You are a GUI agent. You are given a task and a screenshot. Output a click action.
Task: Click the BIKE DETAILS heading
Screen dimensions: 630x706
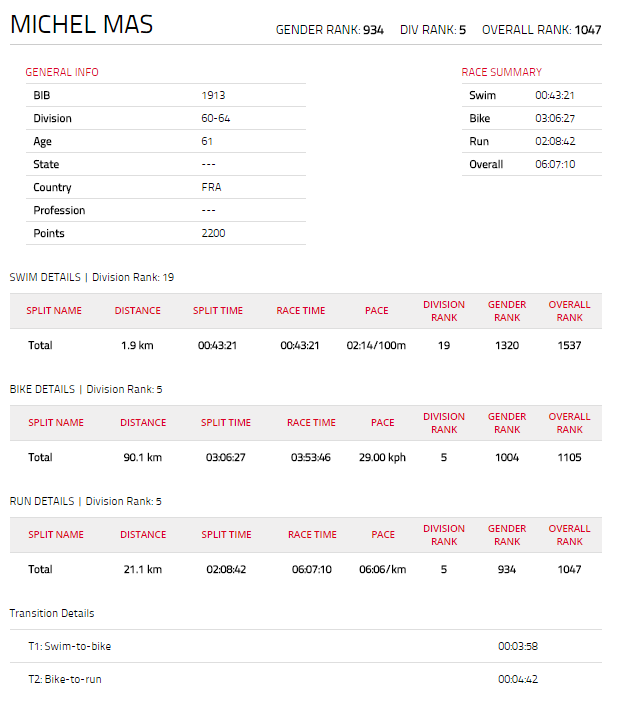click(86, 389)
